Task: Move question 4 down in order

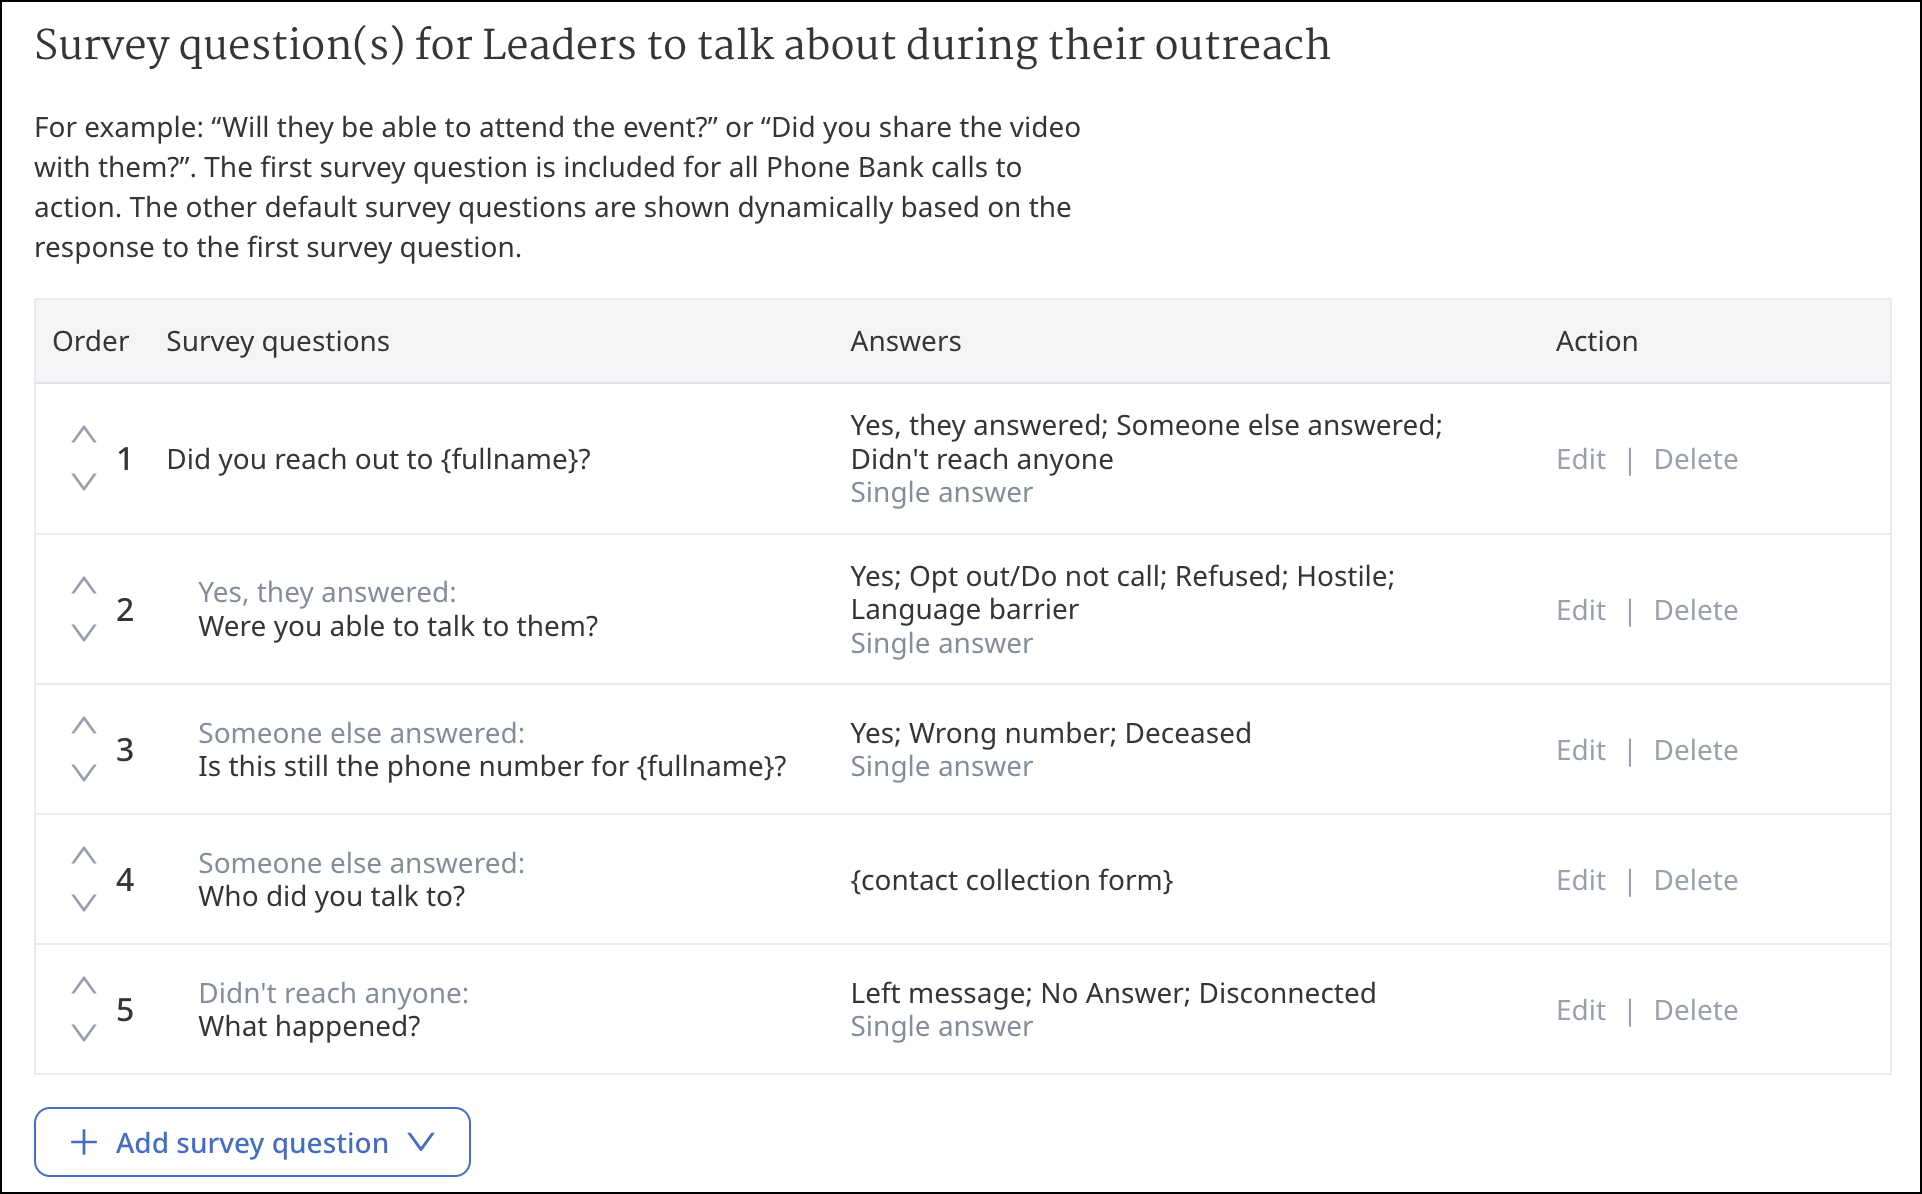Action: 84,903
